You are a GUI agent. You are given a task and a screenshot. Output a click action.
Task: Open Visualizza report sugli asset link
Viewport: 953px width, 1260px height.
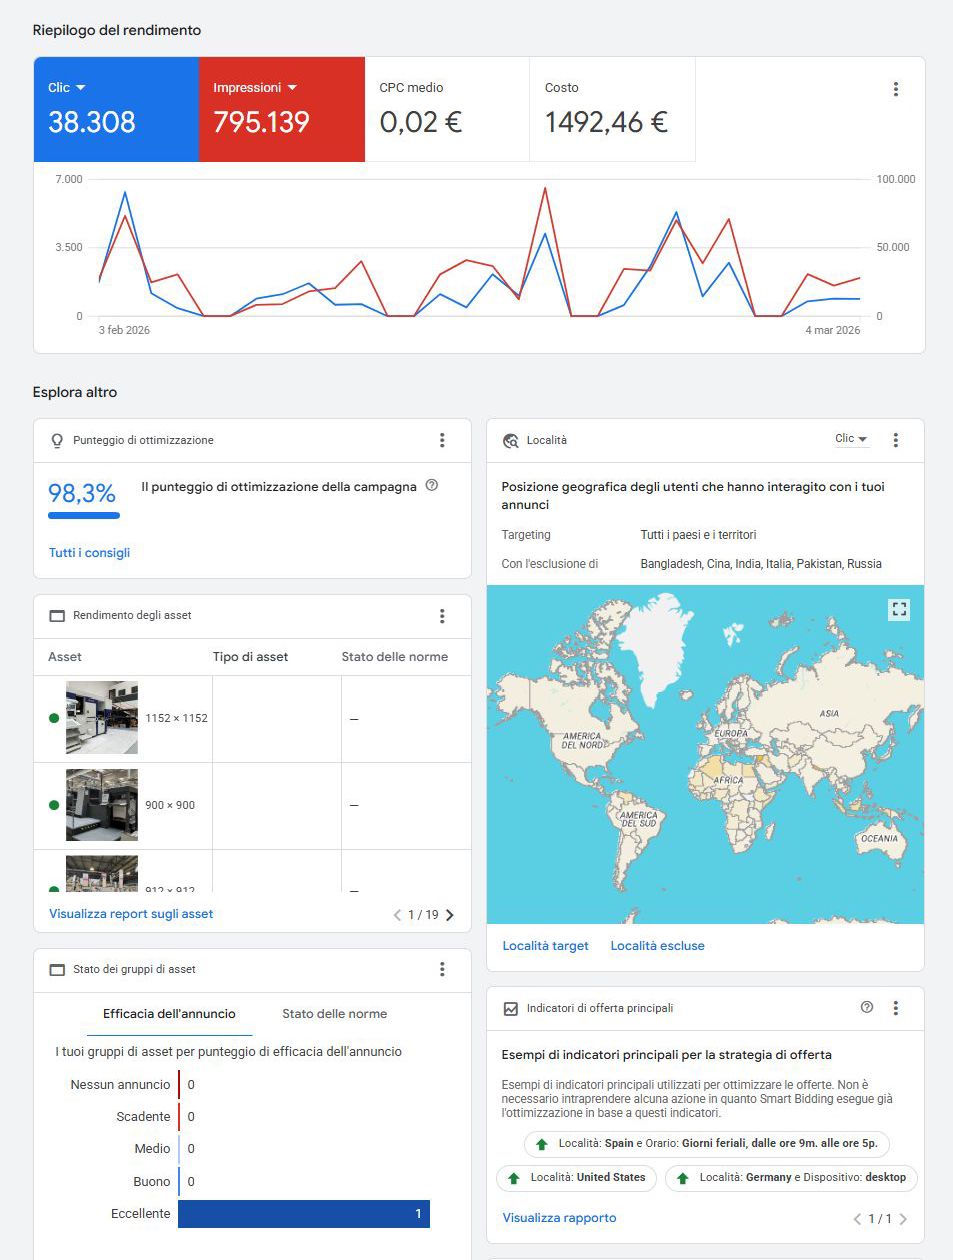coord(131,914)
